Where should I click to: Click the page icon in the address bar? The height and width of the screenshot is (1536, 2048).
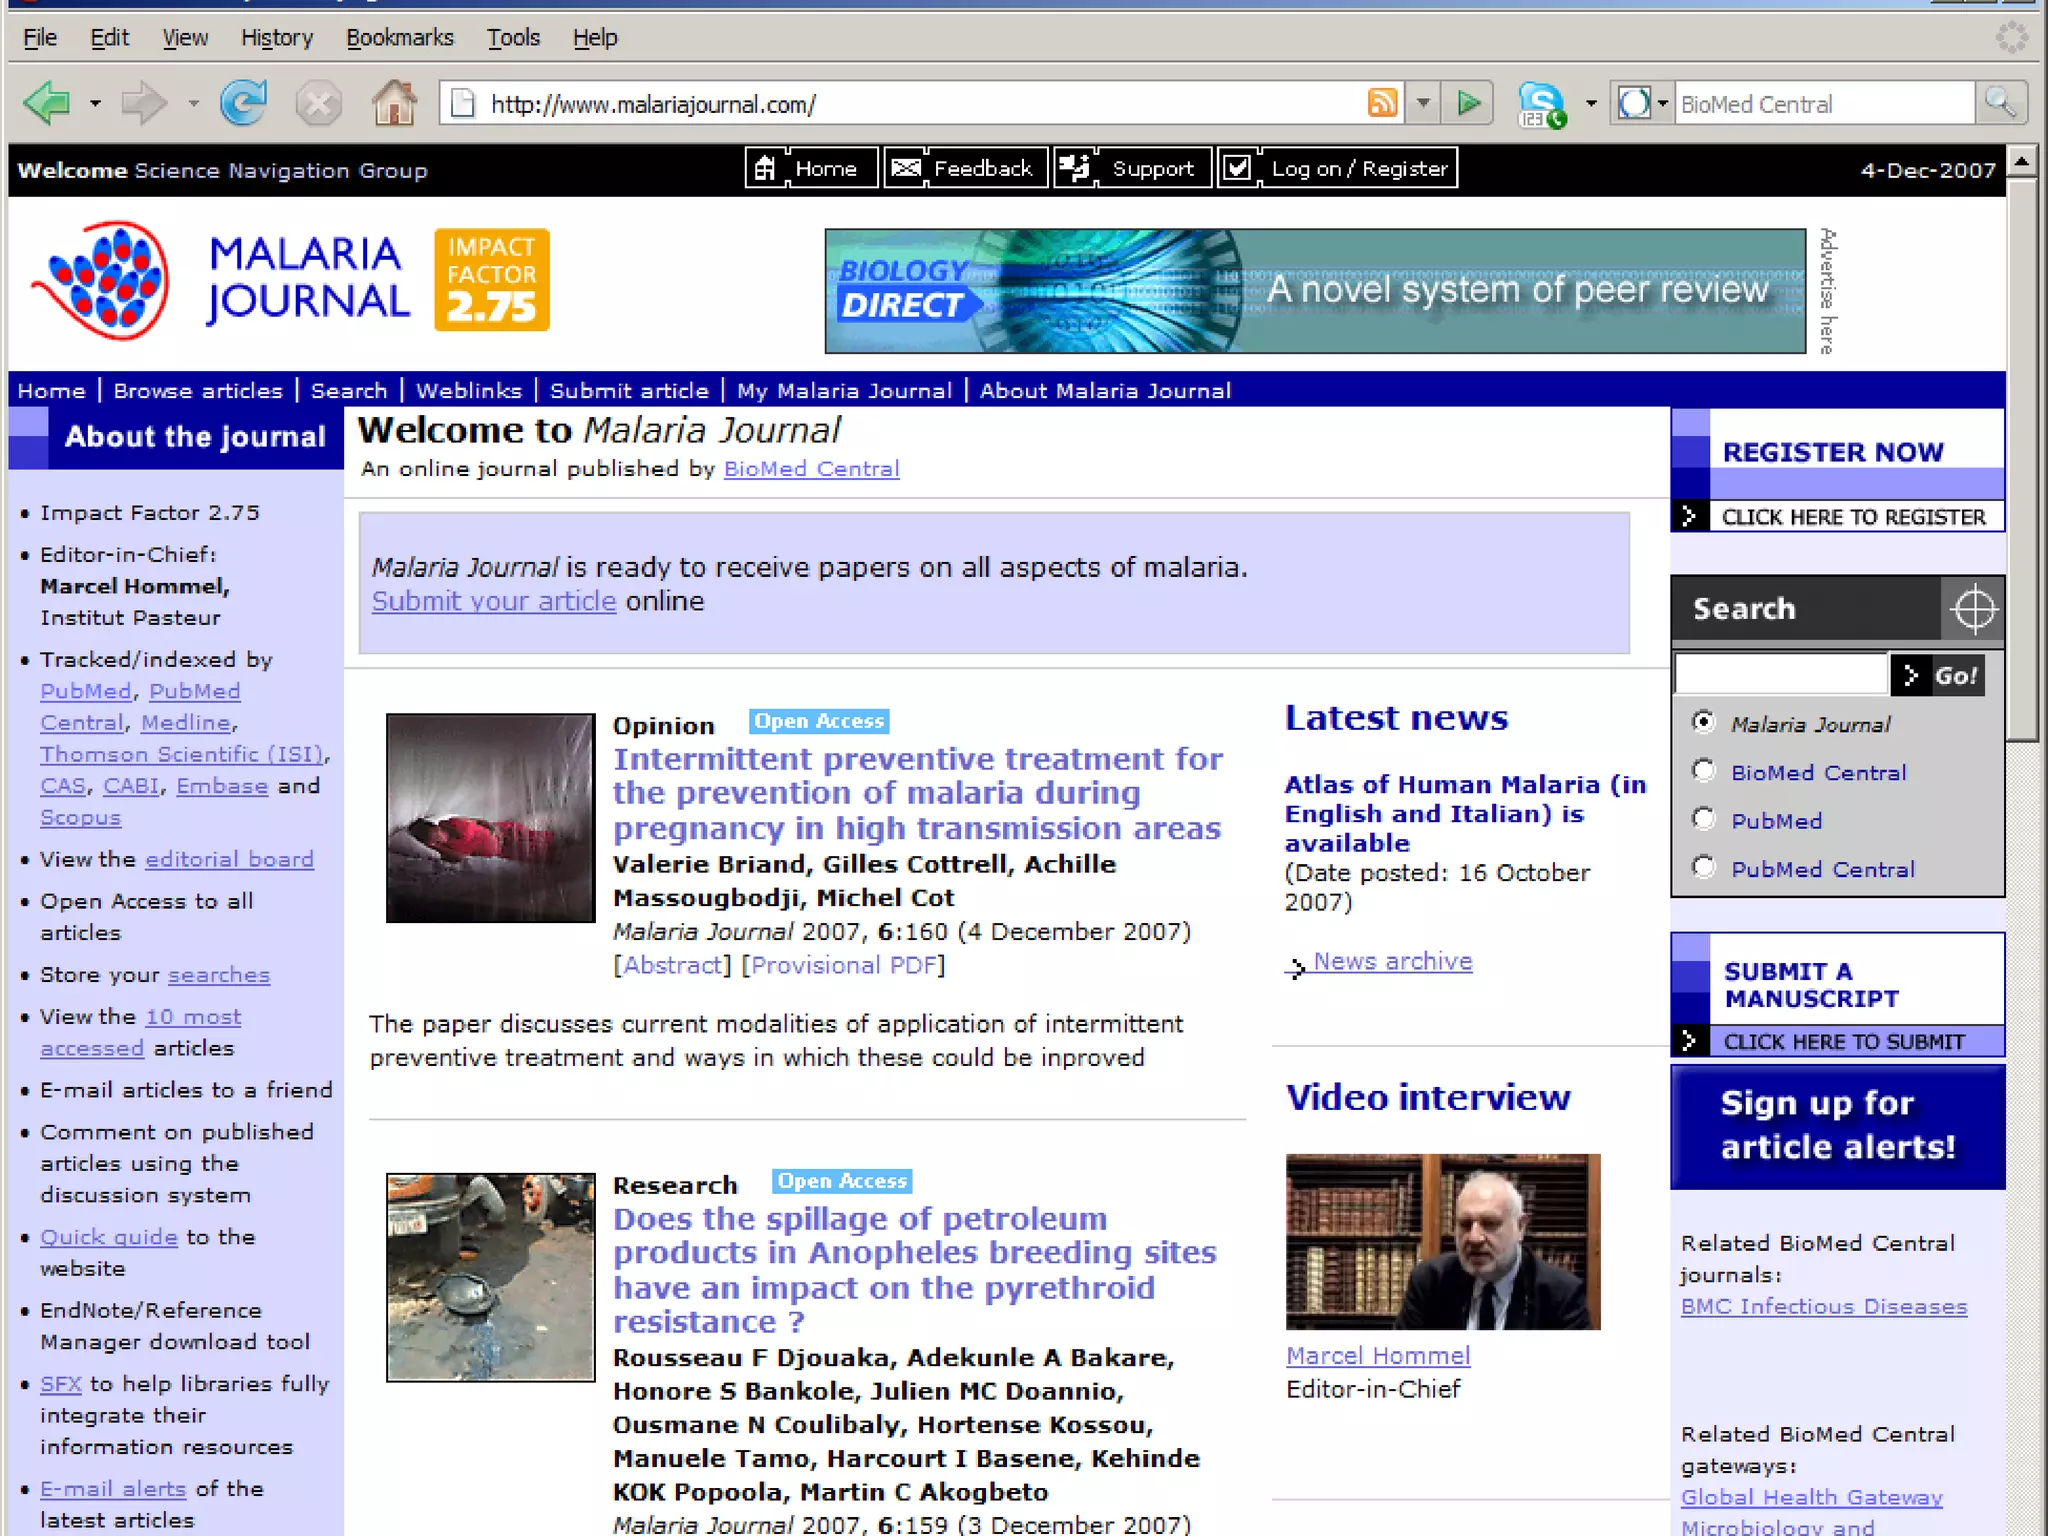[x=462, y=104]
